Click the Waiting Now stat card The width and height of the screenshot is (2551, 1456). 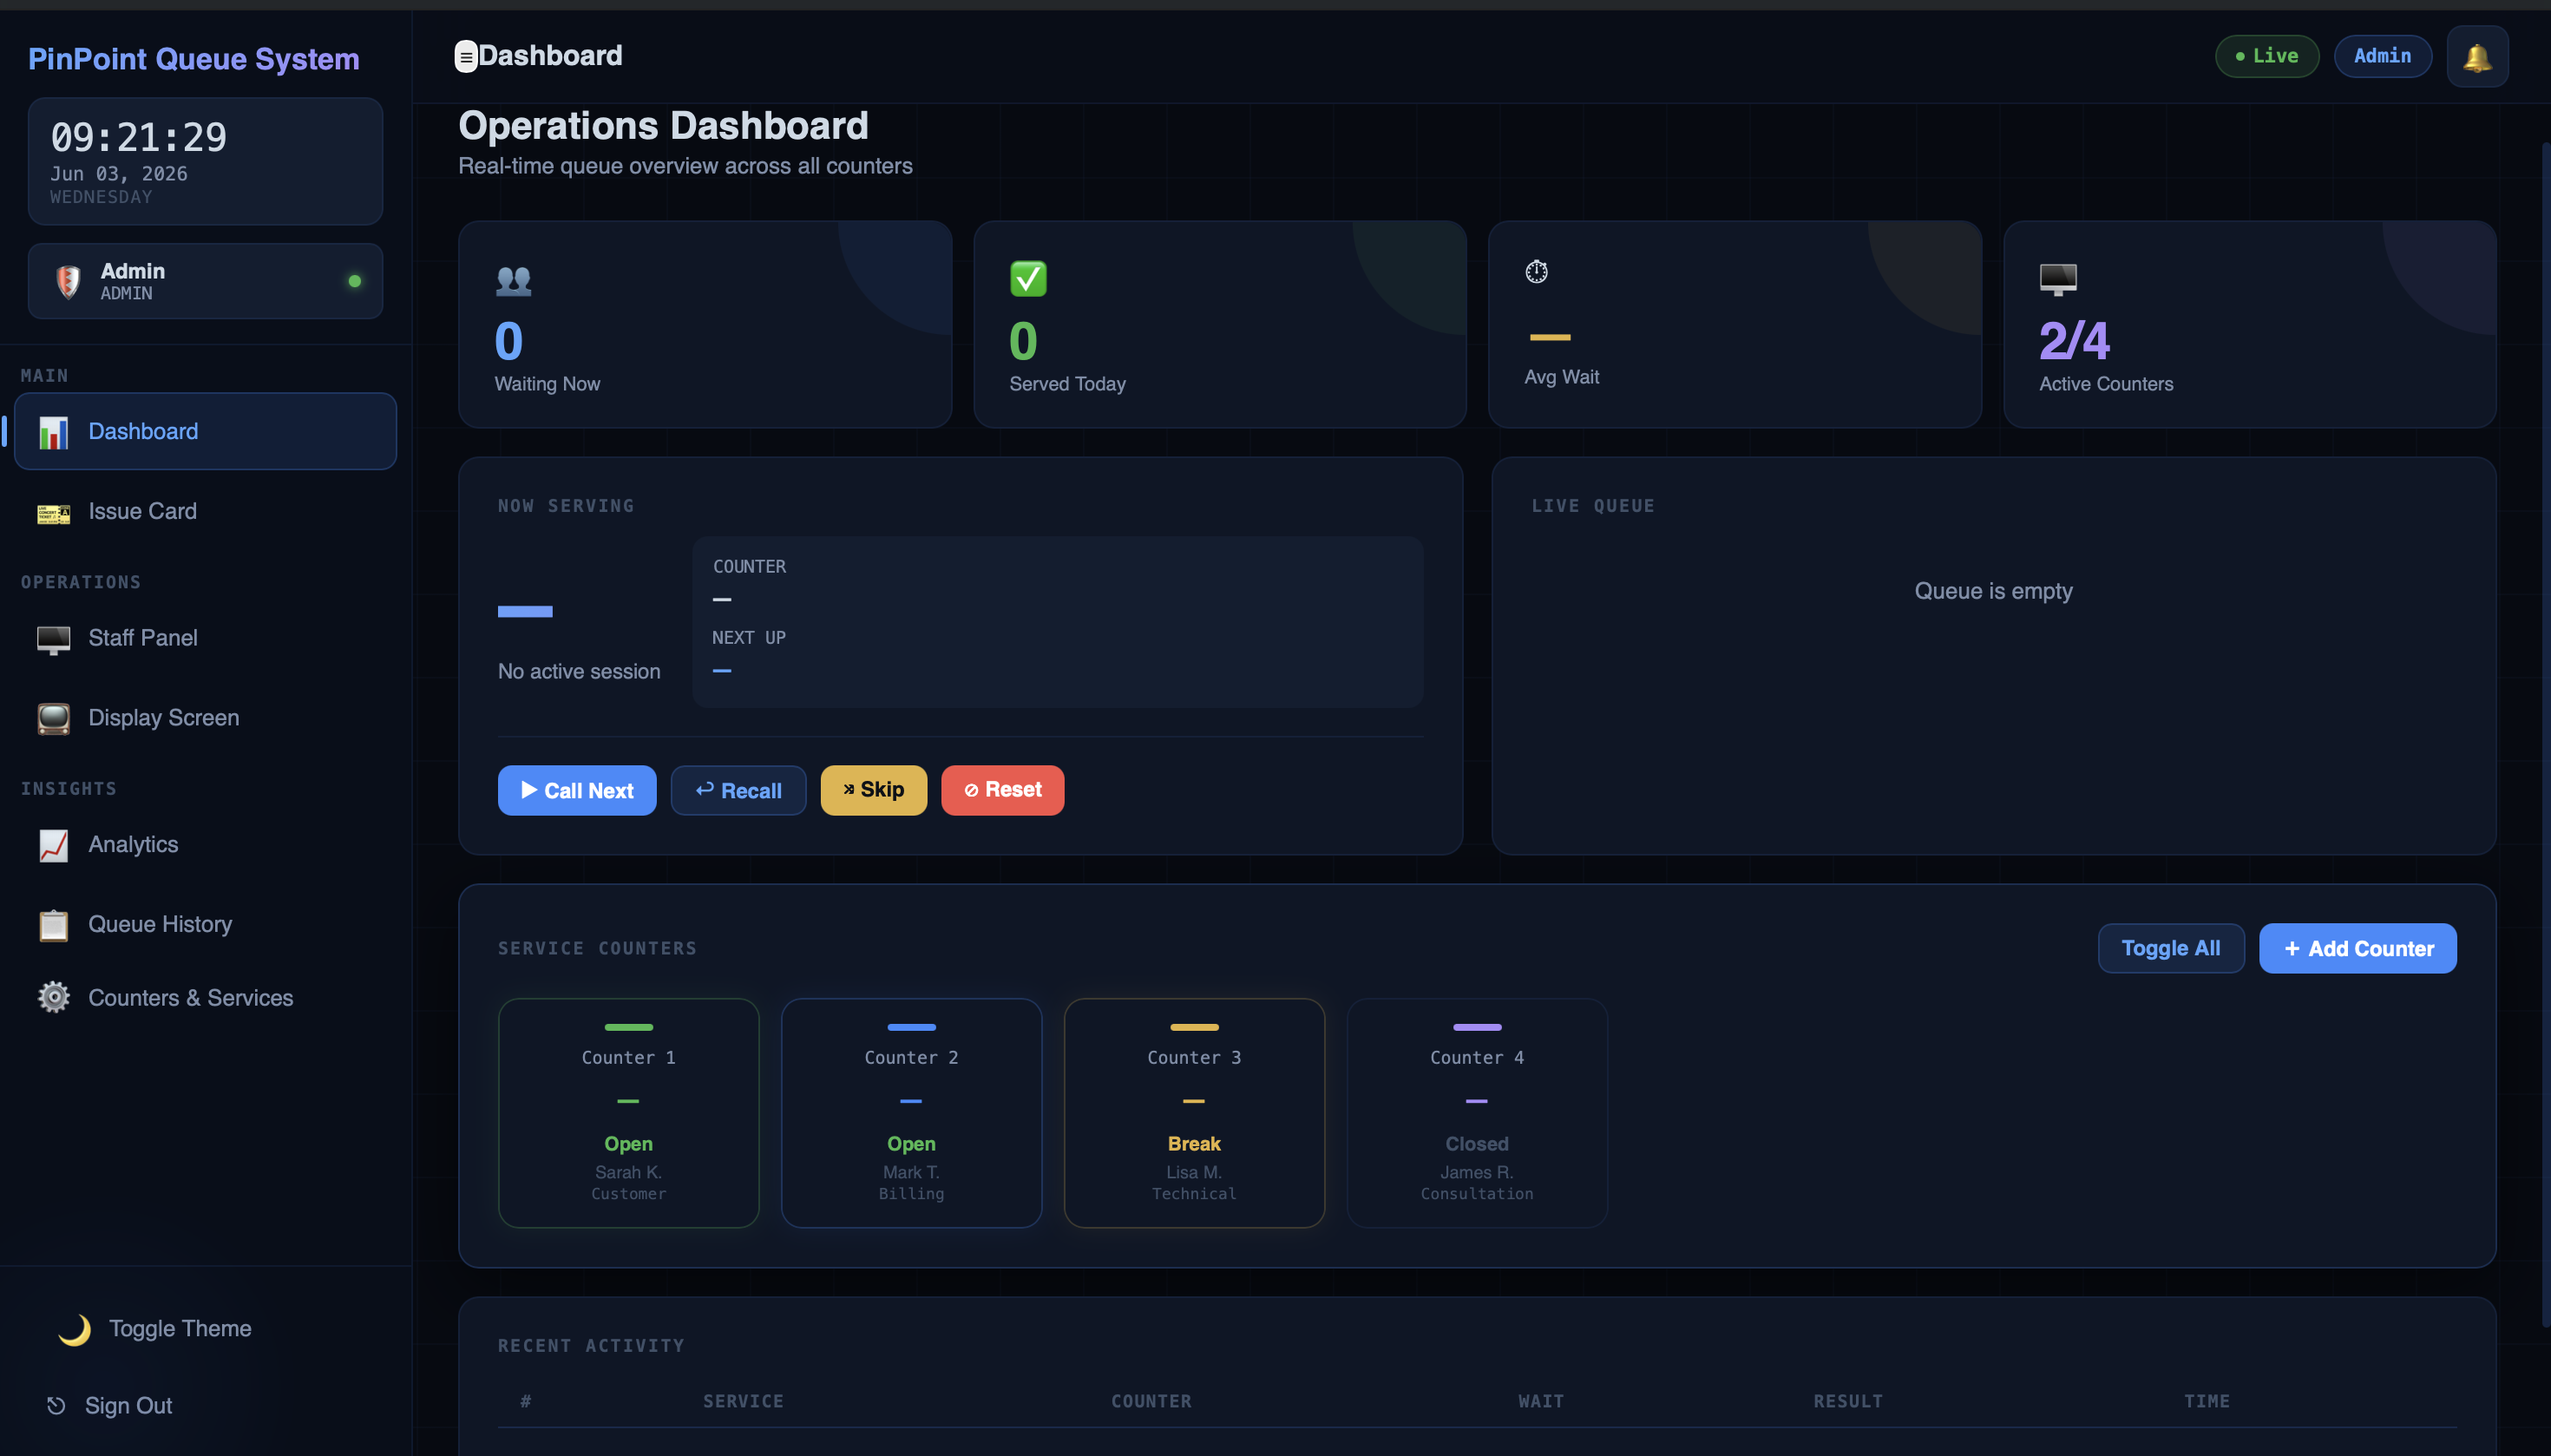click(705, 325)
